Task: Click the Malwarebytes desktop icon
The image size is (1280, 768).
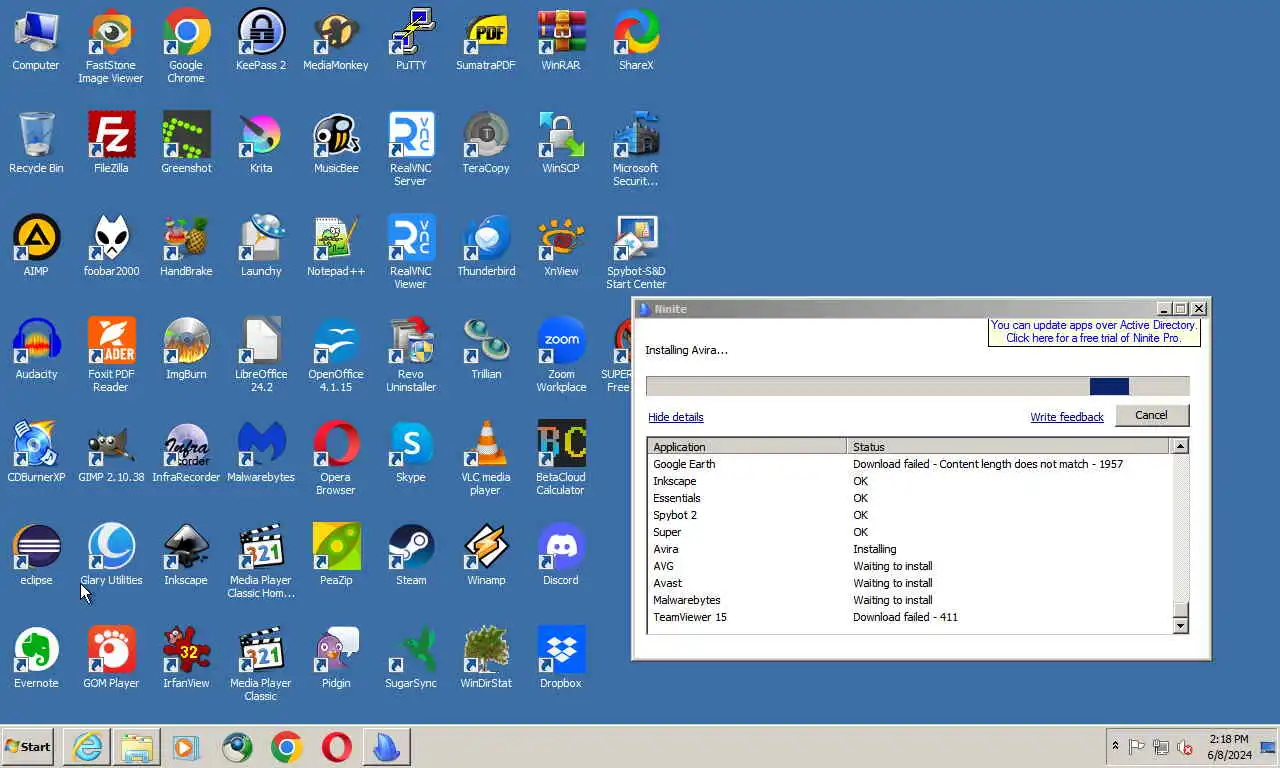Action: (x=261, y=452)
